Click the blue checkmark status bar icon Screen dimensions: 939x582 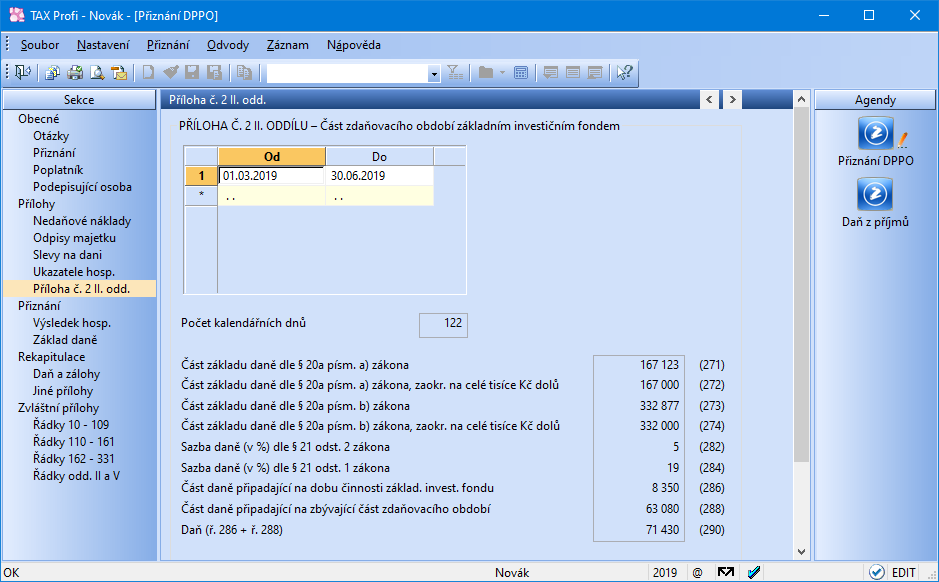[754, 572]
